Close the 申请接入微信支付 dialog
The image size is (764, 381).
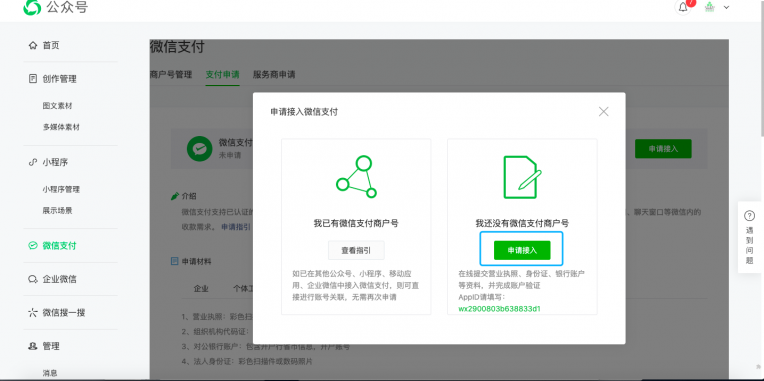click(x=604, y=112)
